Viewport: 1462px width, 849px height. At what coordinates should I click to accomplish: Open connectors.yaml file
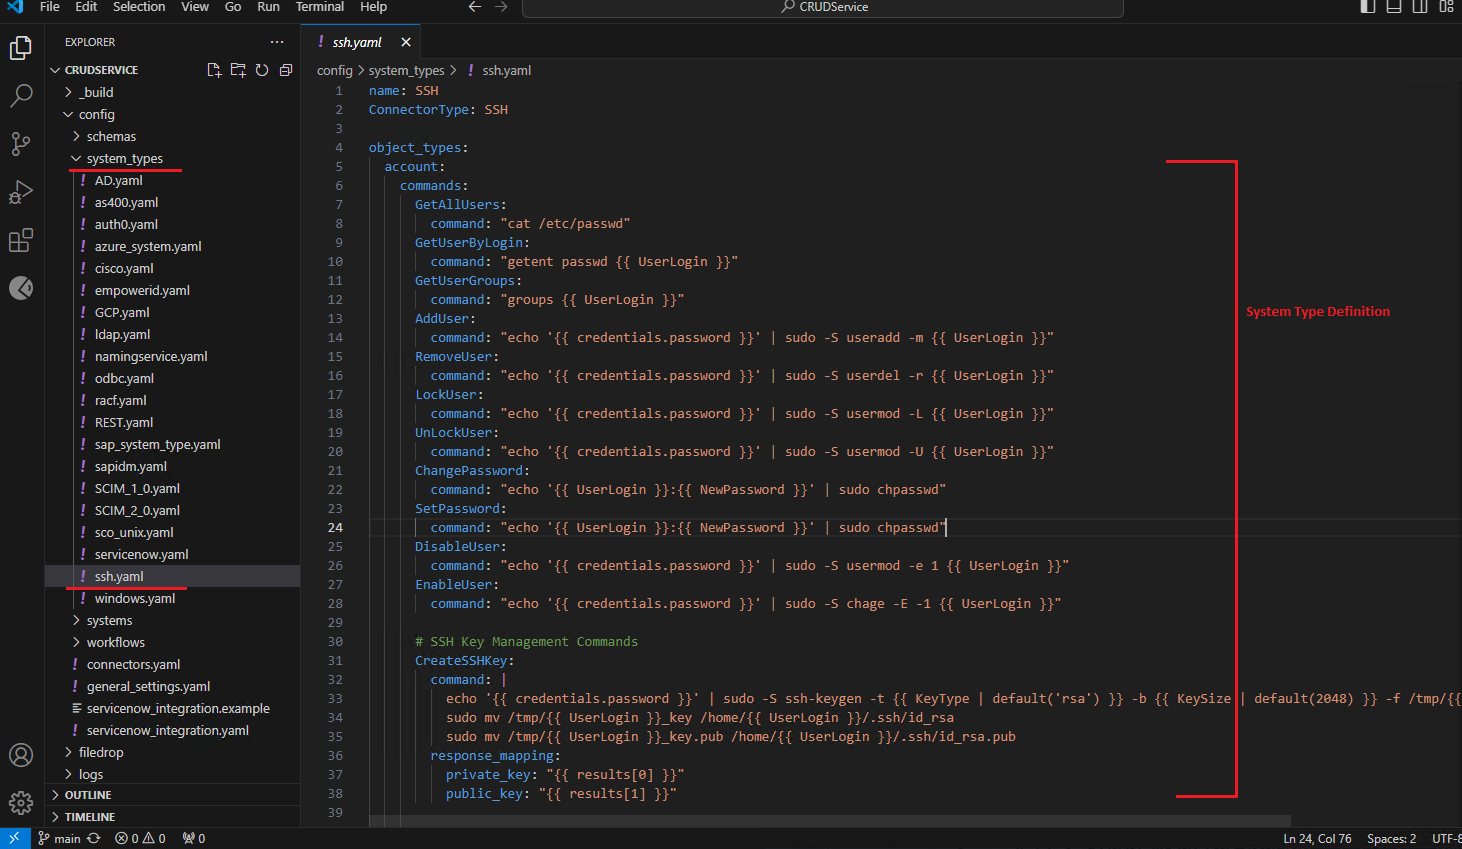point(172,664)
